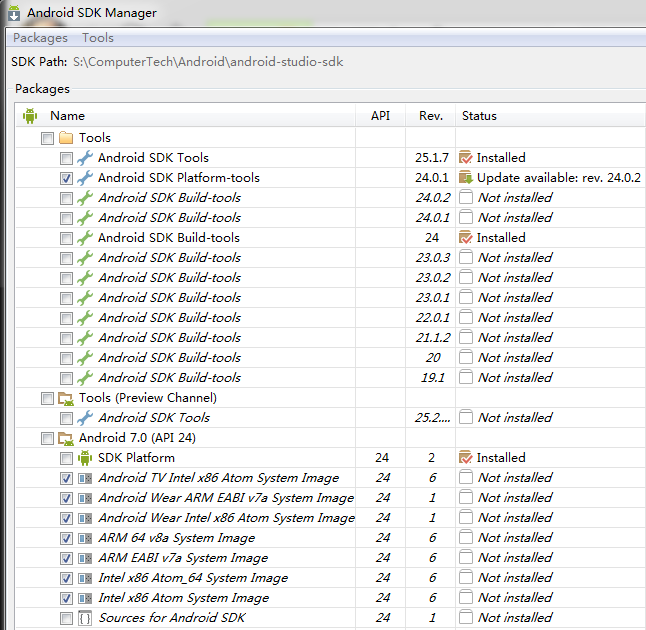646x630 pixels.
Task: Click the Status column header
Action: [x=479, y=116]
